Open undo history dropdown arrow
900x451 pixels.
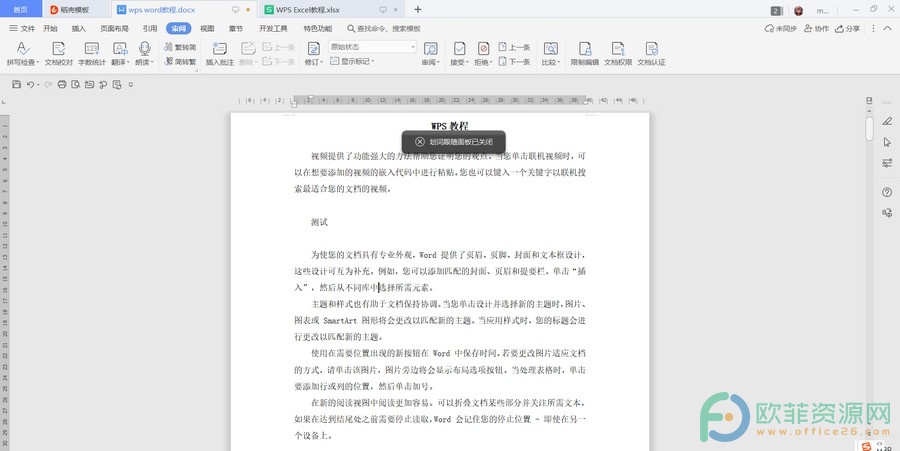38,85
